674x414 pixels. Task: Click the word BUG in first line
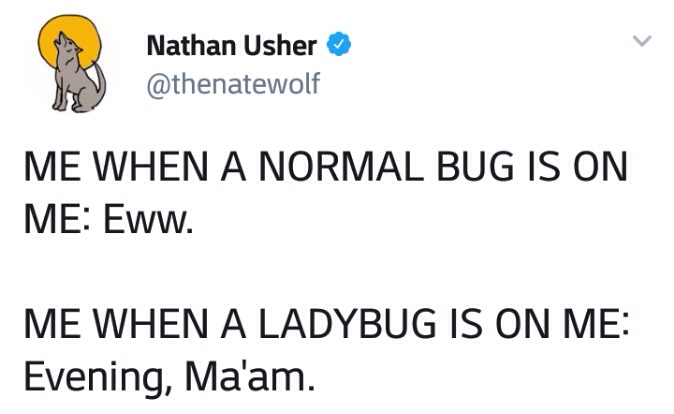[475, 167]
